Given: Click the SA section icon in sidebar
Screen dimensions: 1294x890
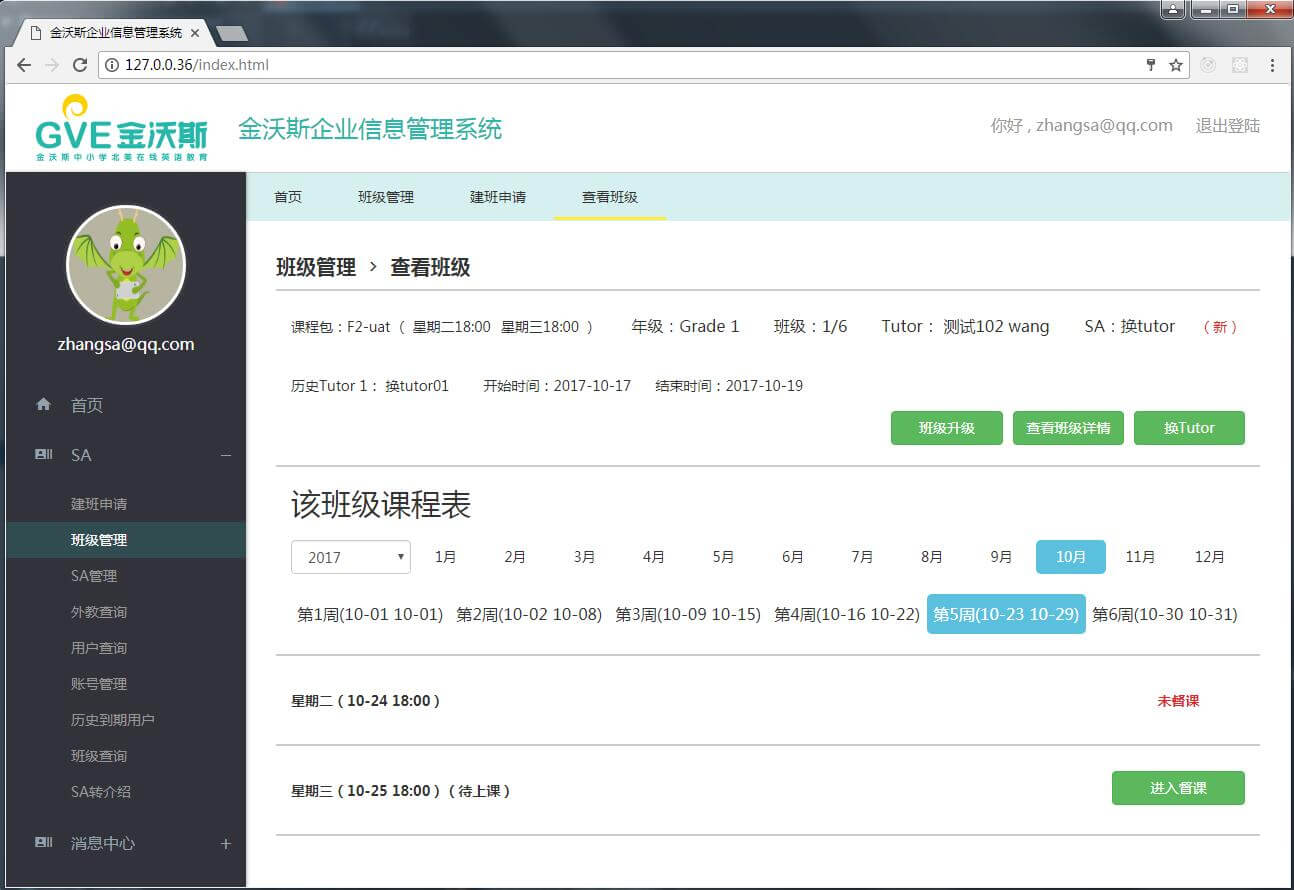Looking at the screenshot, I should (43, 455).
